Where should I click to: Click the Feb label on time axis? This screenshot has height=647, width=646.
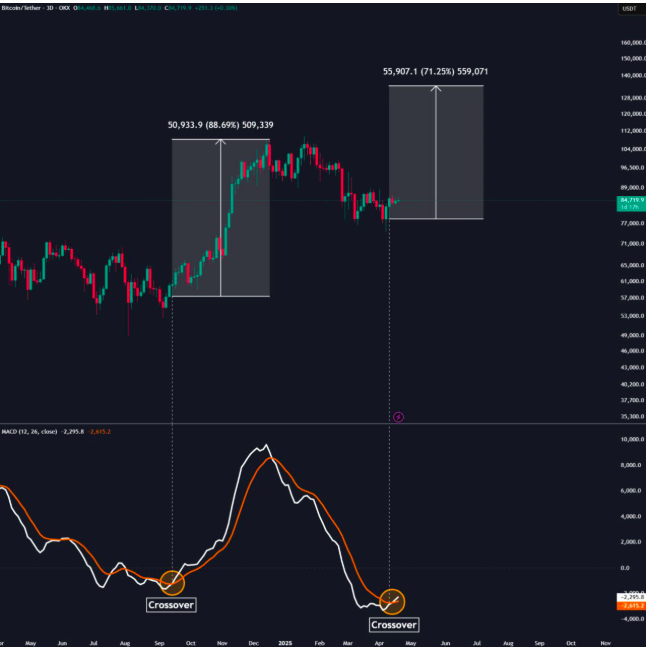[x=319, y=643]
